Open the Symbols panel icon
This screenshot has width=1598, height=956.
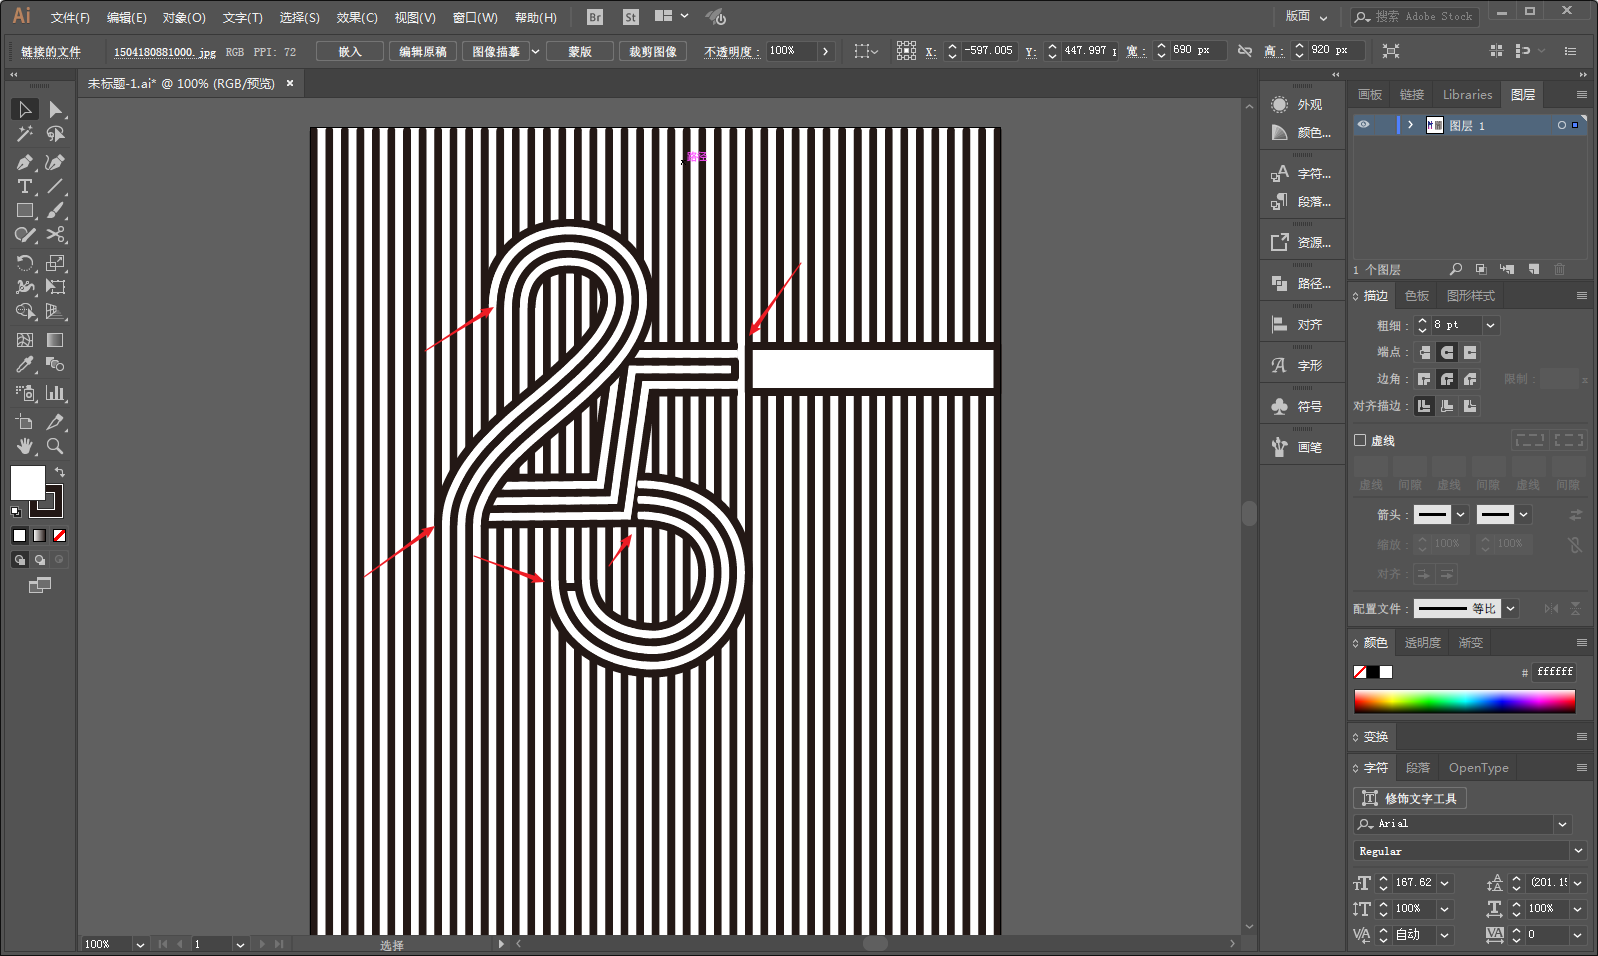[1279, 406]
